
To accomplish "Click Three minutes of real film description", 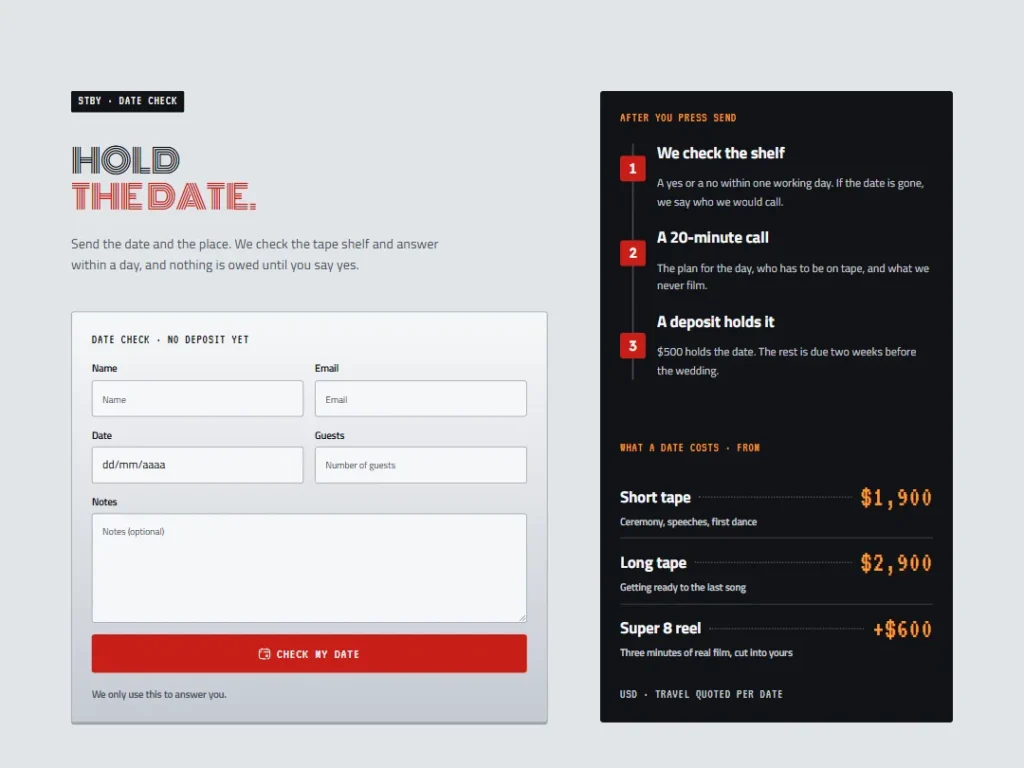I will click(706, 652).
